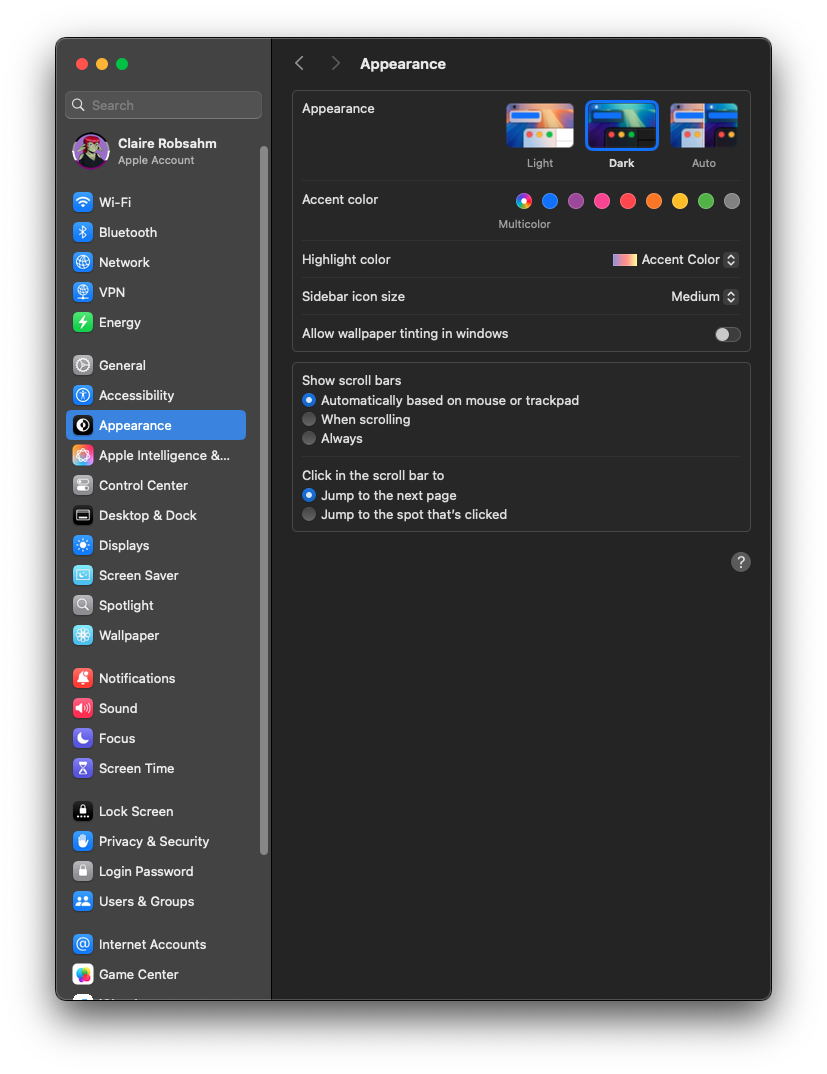Go to Notifications settings pane

tap(137, 678)
